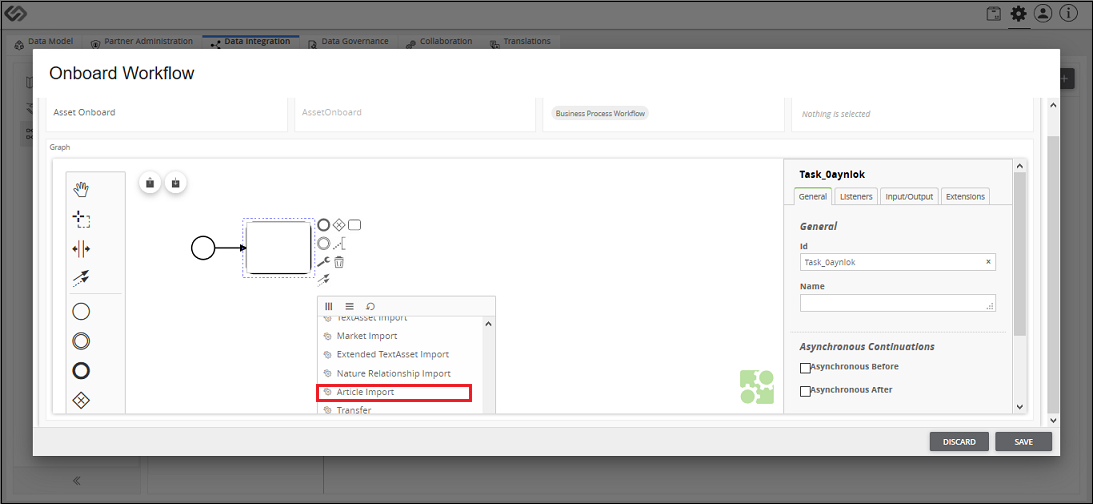Switch to the Listeners properties tab

tap(856, 197)
